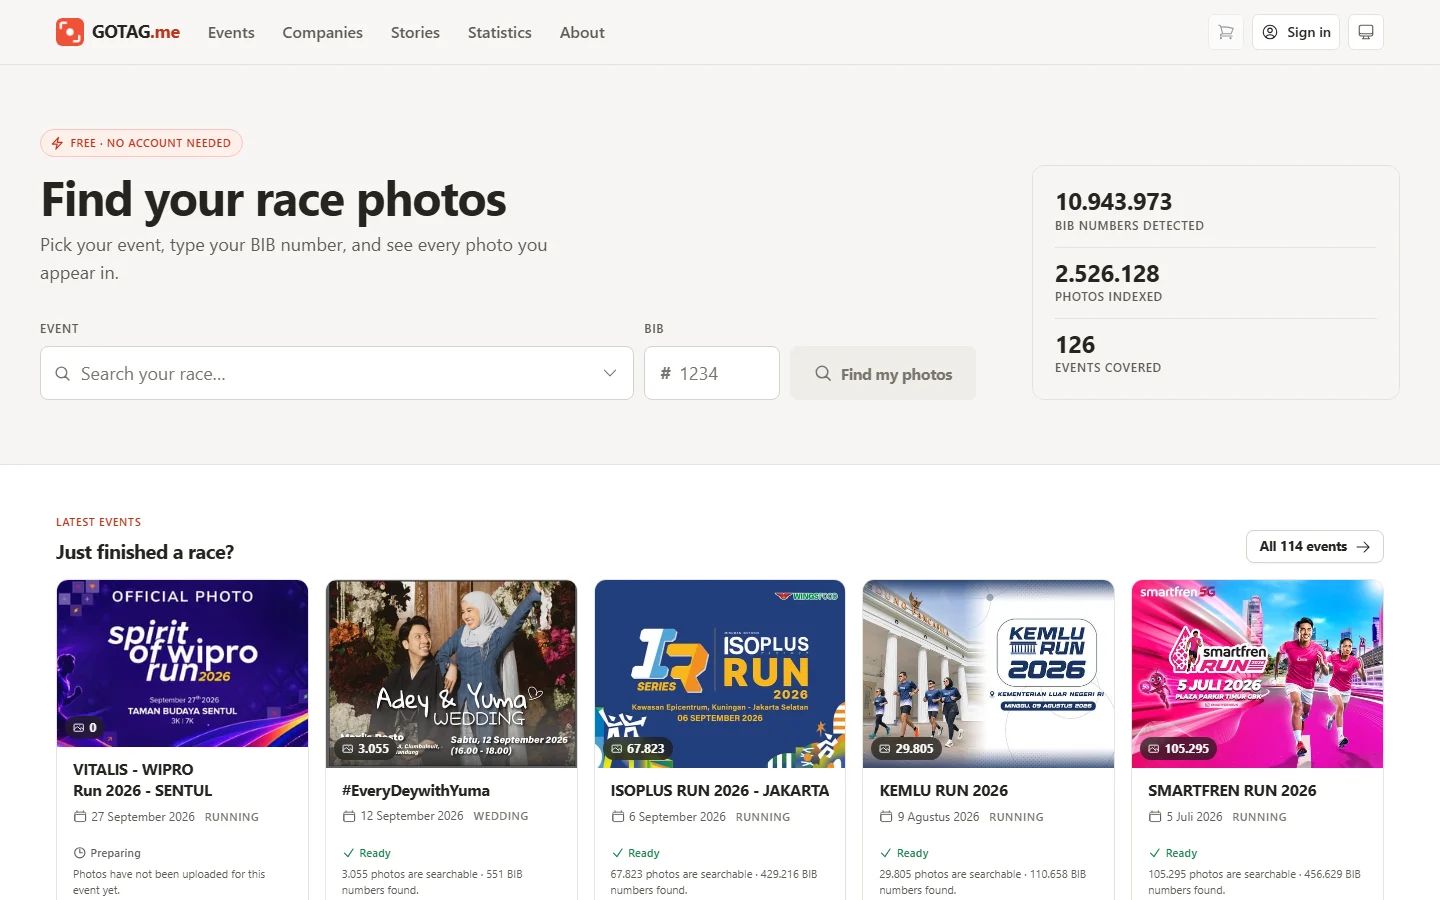Open the Stories nav link

[x=415, y=32]
